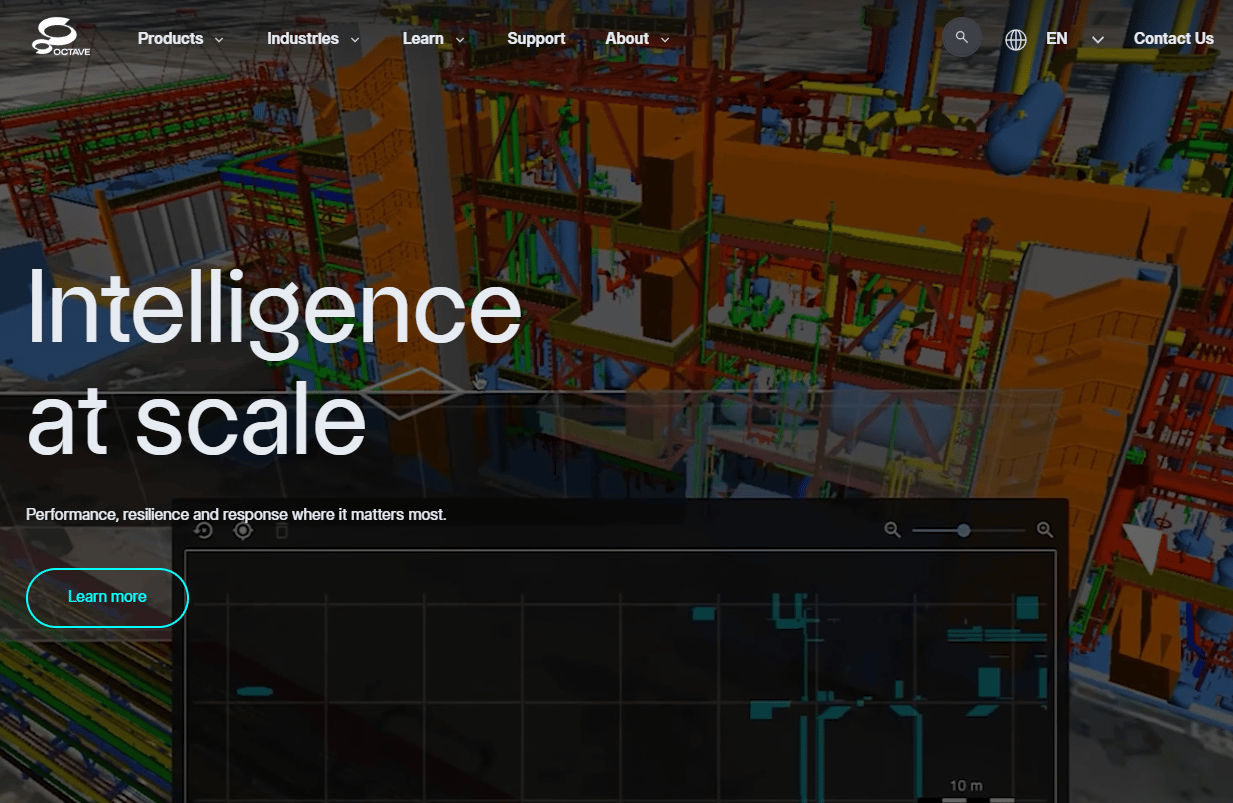Select the 'Intelligence at scale' headline

tap(274, 362)
